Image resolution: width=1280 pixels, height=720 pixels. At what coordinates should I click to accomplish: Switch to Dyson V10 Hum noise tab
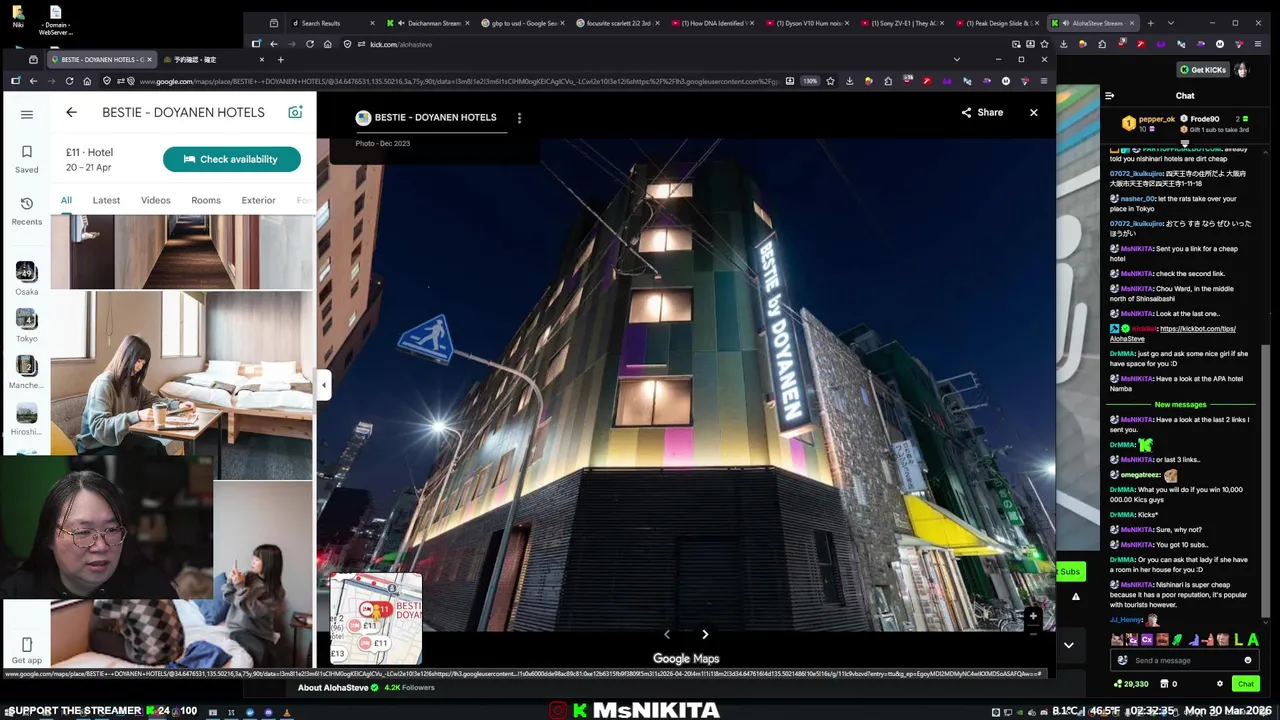pyautogui.click(x=808, y=23)
